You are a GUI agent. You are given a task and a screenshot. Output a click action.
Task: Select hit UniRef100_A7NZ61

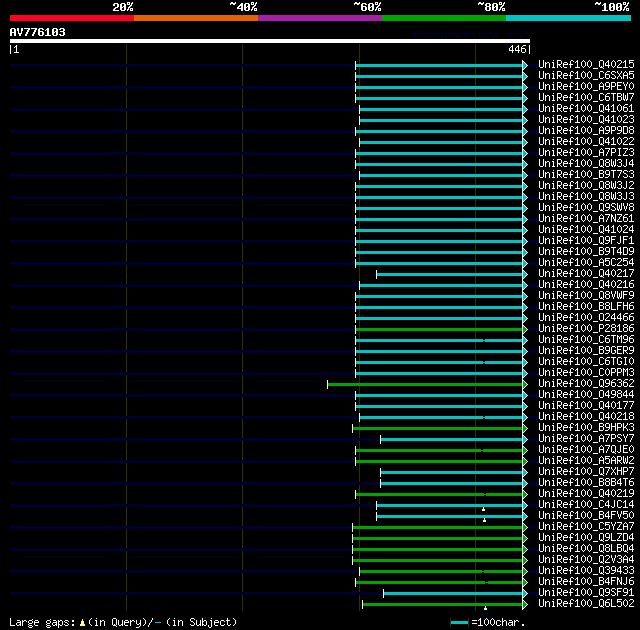point(586,219)
